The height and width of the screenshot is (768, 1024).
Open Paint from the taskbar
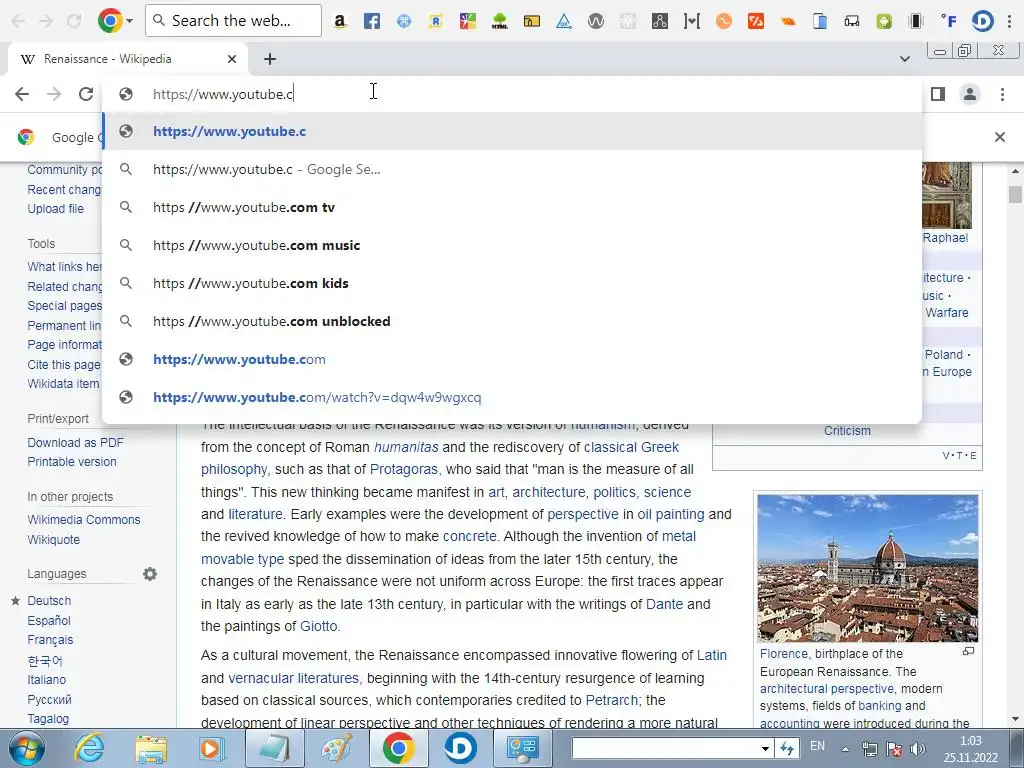[x=336, y=748]
